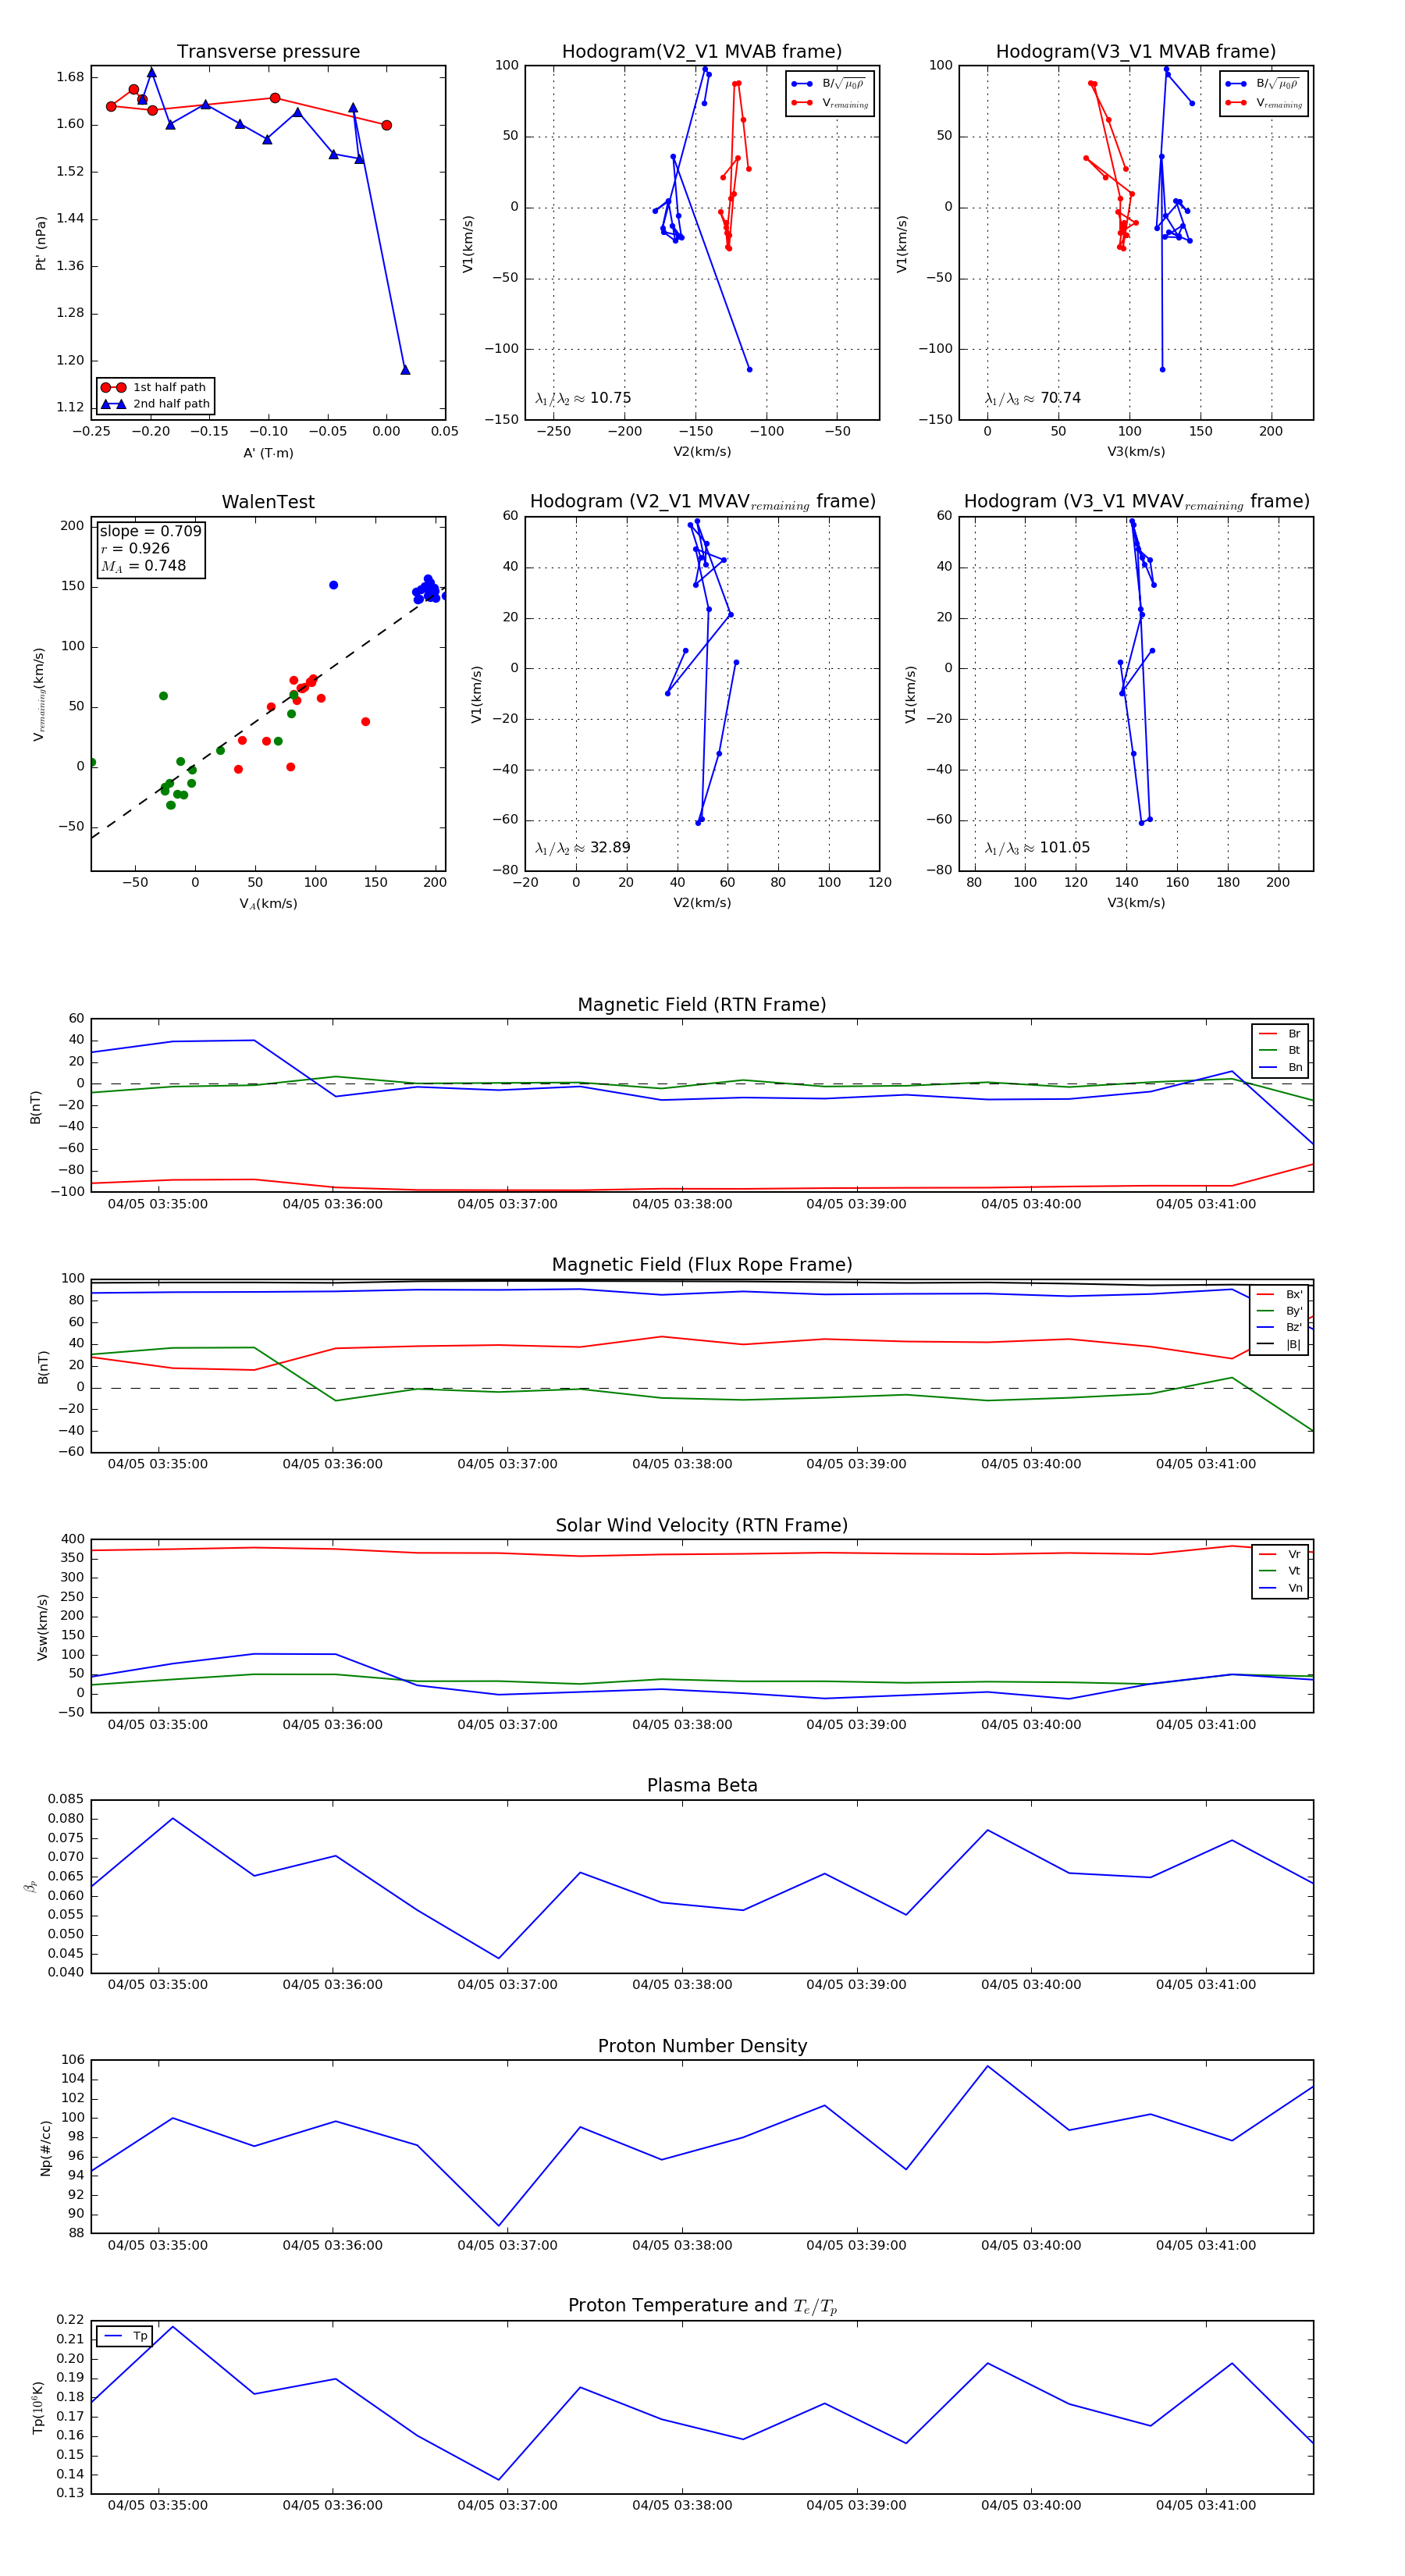Click the 'Vsw(km/s)' y-axis label

pos(42,1627)
